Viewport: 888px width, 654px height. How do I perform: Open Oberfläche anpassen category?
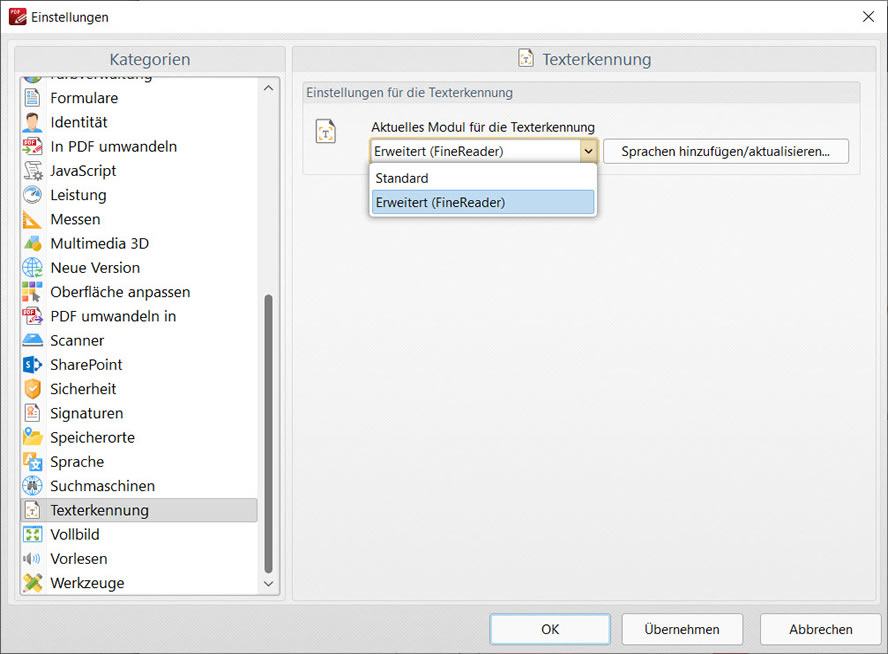[139, 292]
